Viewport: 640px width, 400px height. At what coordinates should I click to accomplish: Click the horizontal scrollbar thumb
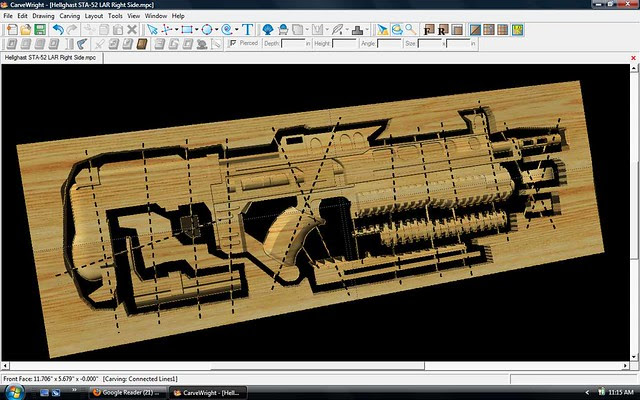(317, 366)
